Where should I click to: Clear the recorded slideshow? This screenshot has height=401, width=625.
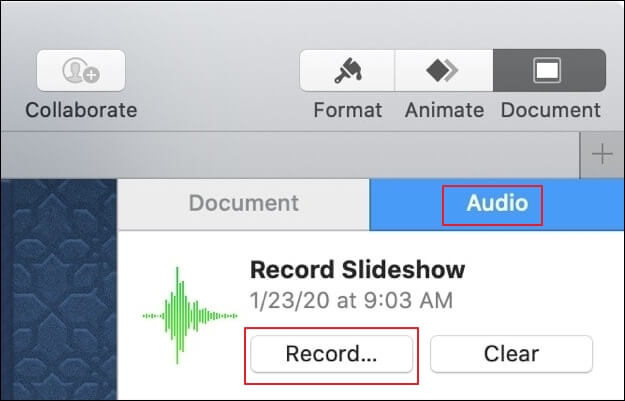pyautogui.click(x=511, y=354)
